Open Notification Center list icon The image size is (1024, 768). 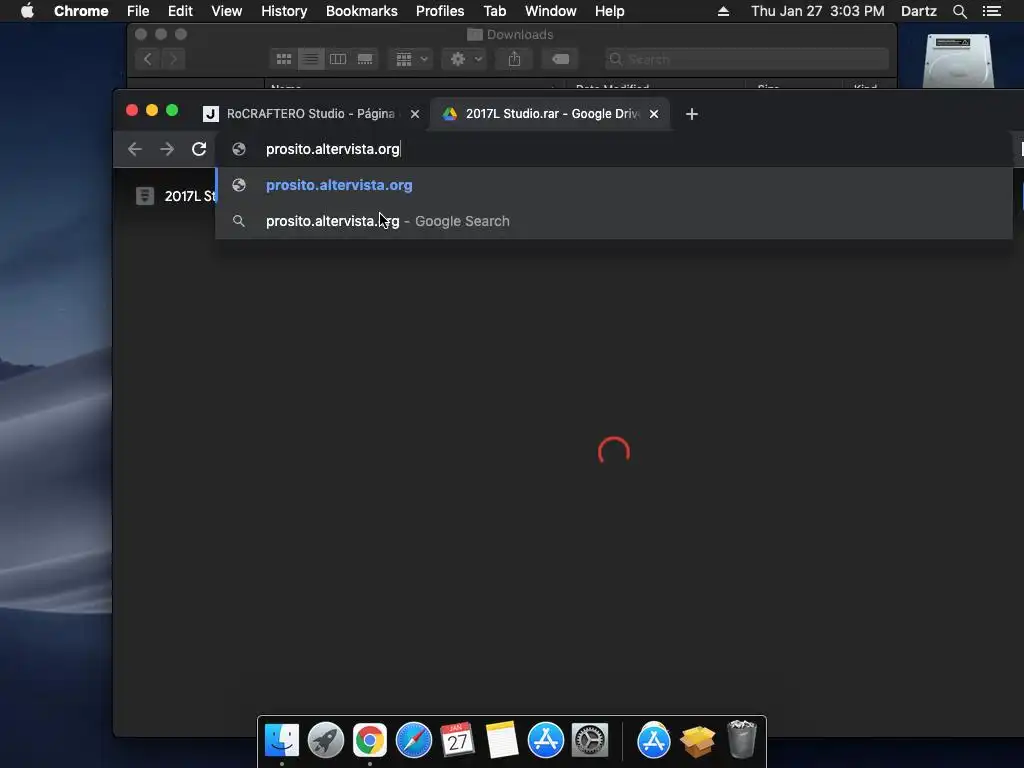point(992,11)
